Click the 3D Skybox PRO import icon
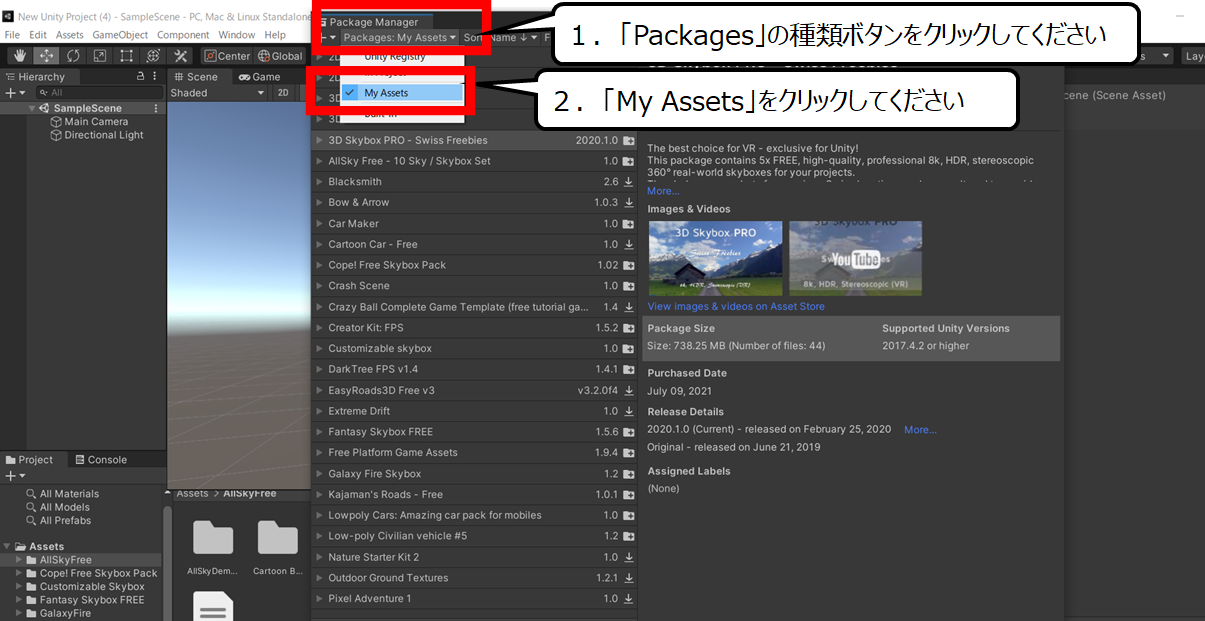1205x621 pixels. 628,141
